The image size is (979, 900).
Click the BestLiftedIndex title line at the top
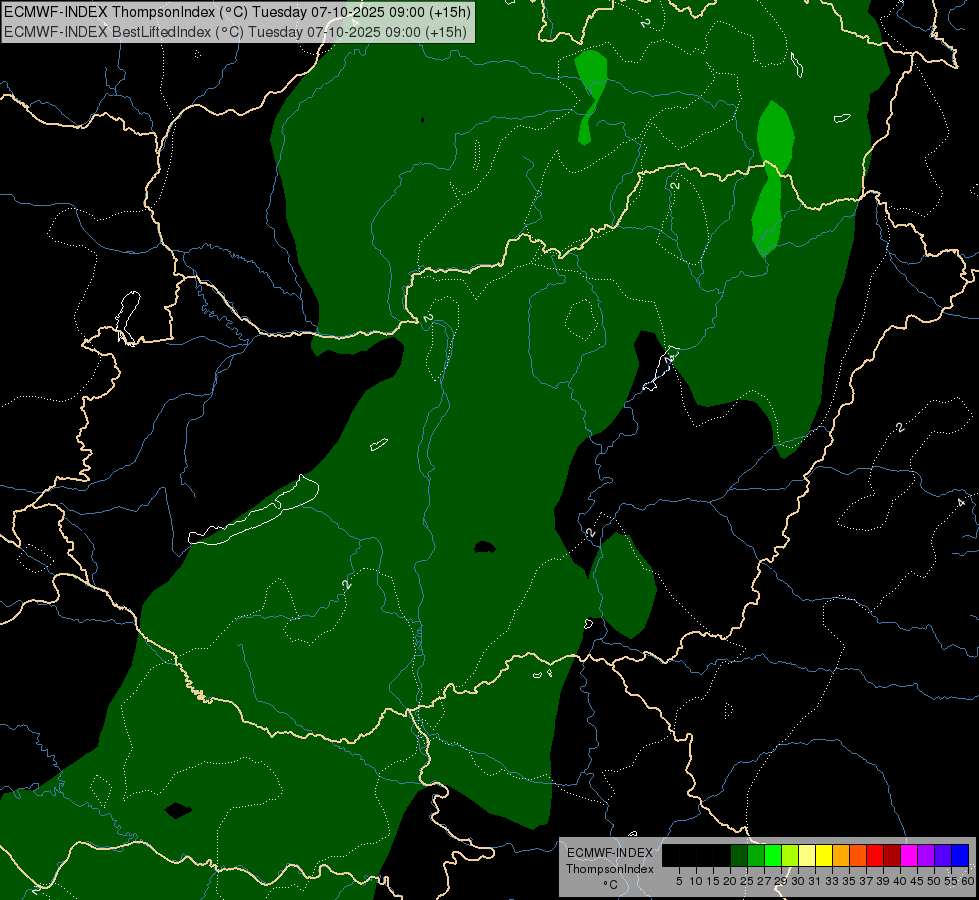click(235, 32)
